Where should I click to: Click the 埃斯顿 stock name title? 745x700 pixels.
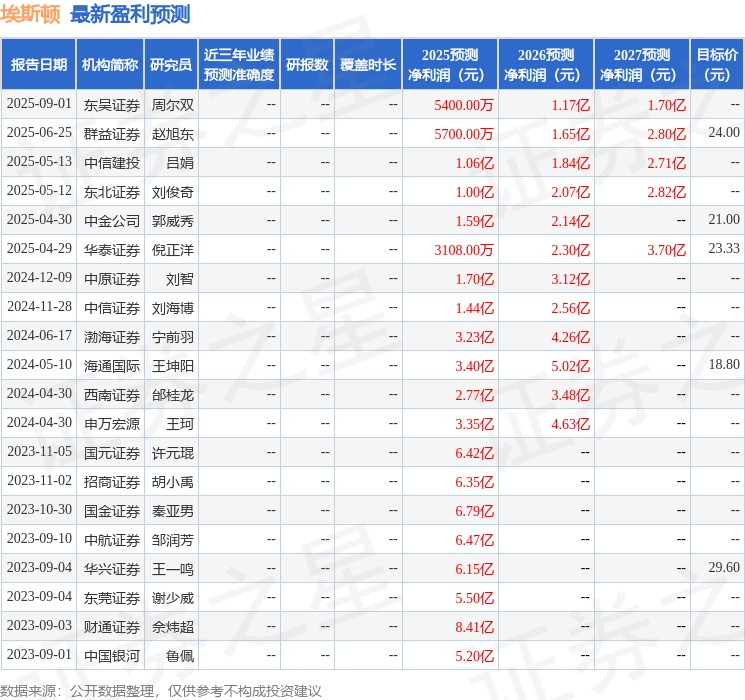30,15
